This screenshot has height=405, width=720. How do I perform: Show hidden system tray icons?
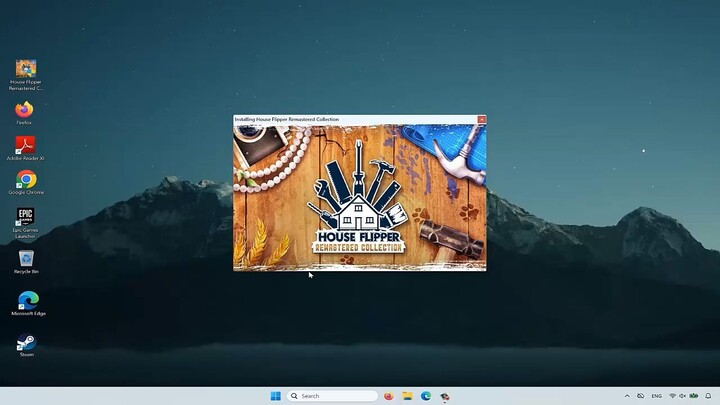tap(627, 396)
